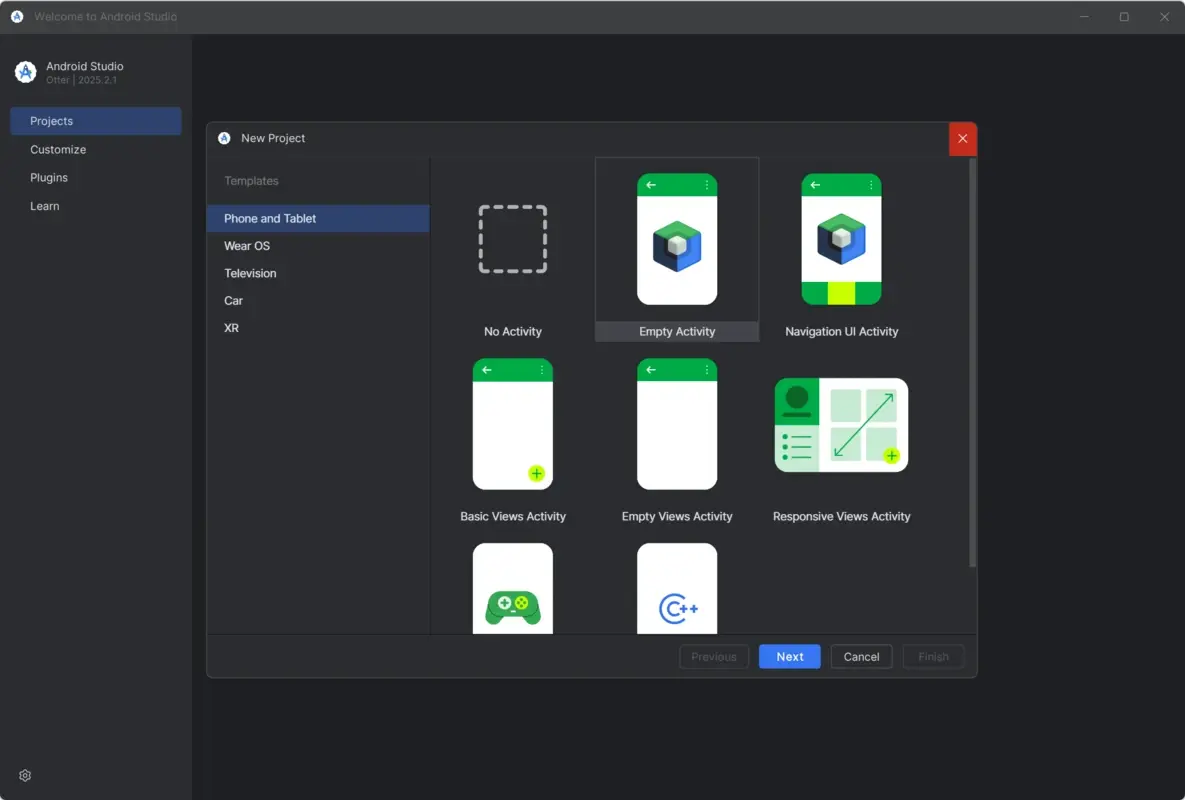
Task: Switch to the Television template category
Action: point(250,273)
